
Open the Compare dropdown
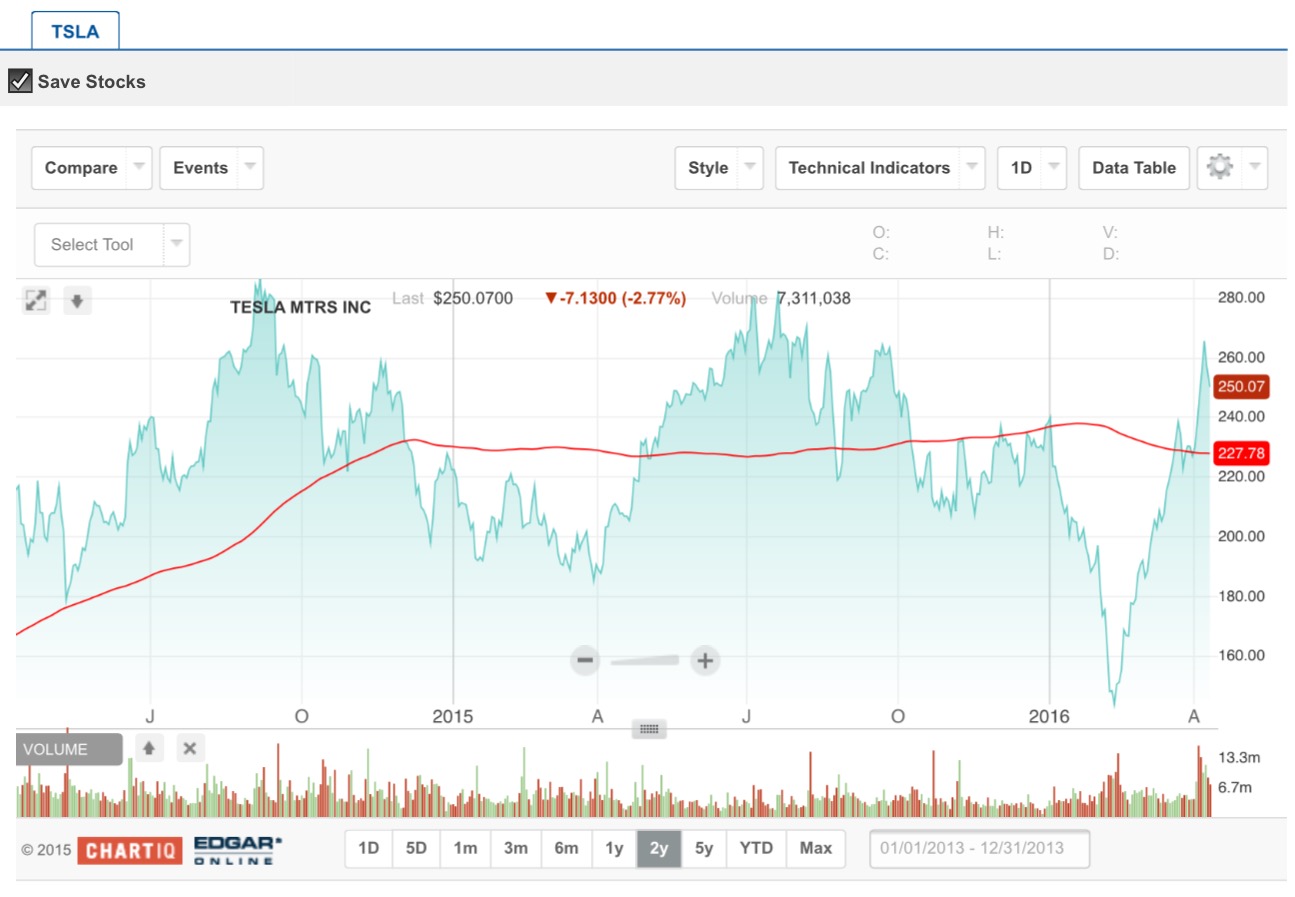(x=91, y=168)
